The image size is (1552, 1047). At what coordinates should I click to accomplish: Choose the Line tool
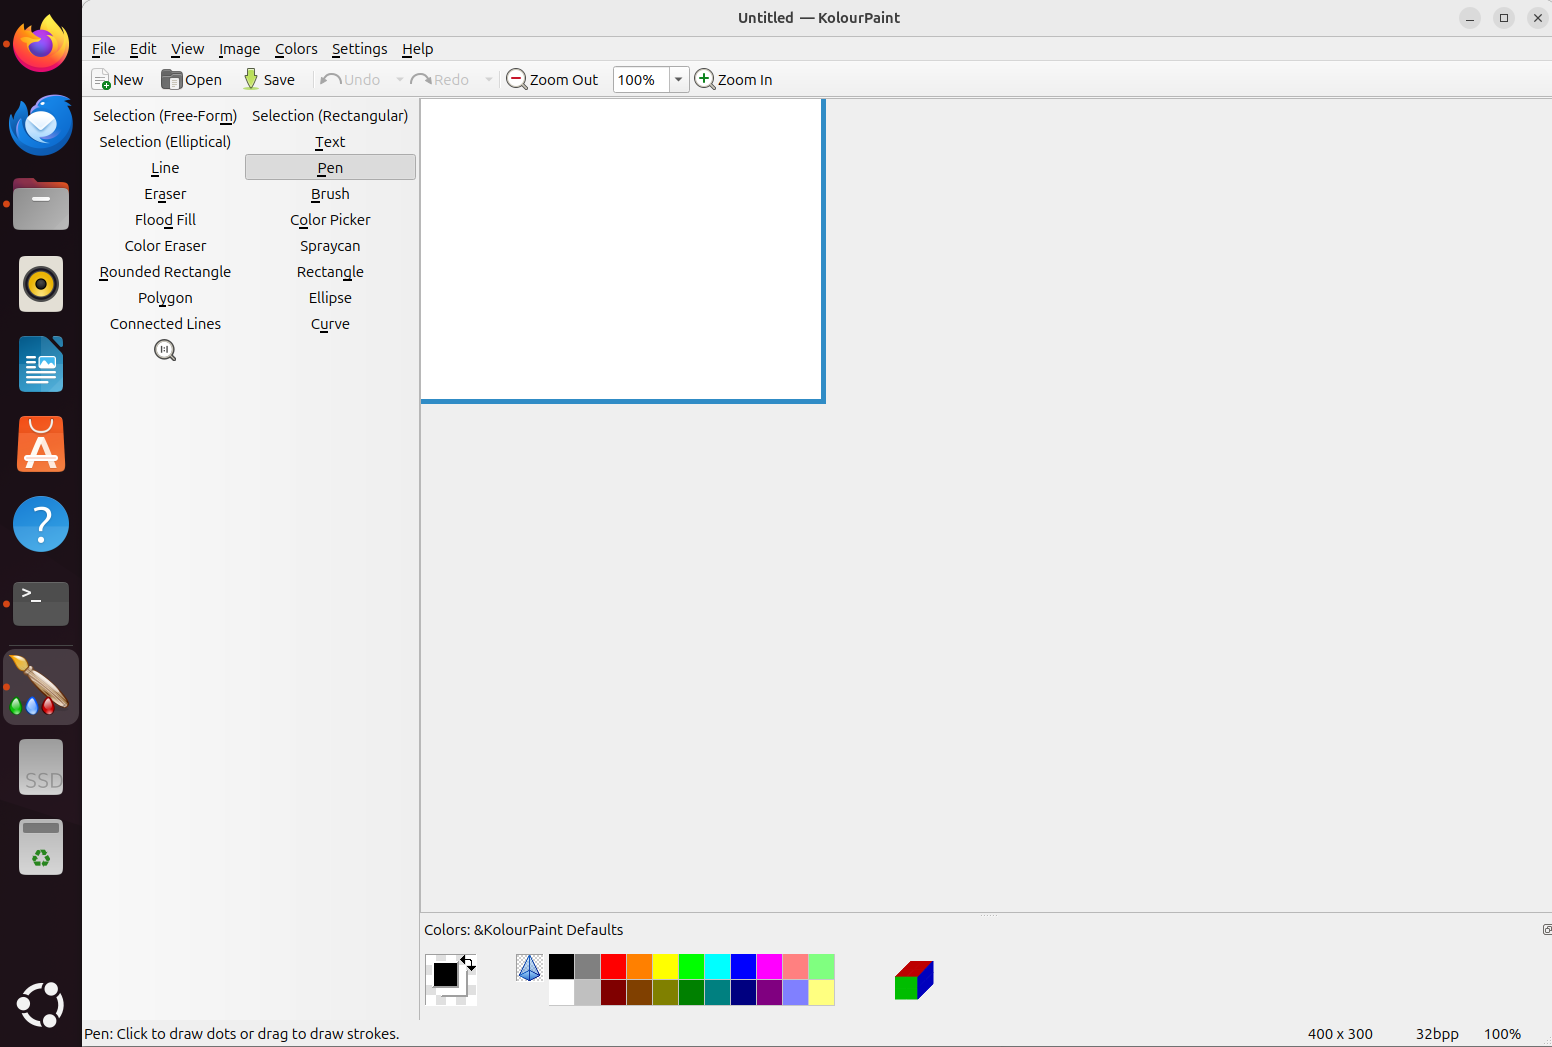(165, 168)
